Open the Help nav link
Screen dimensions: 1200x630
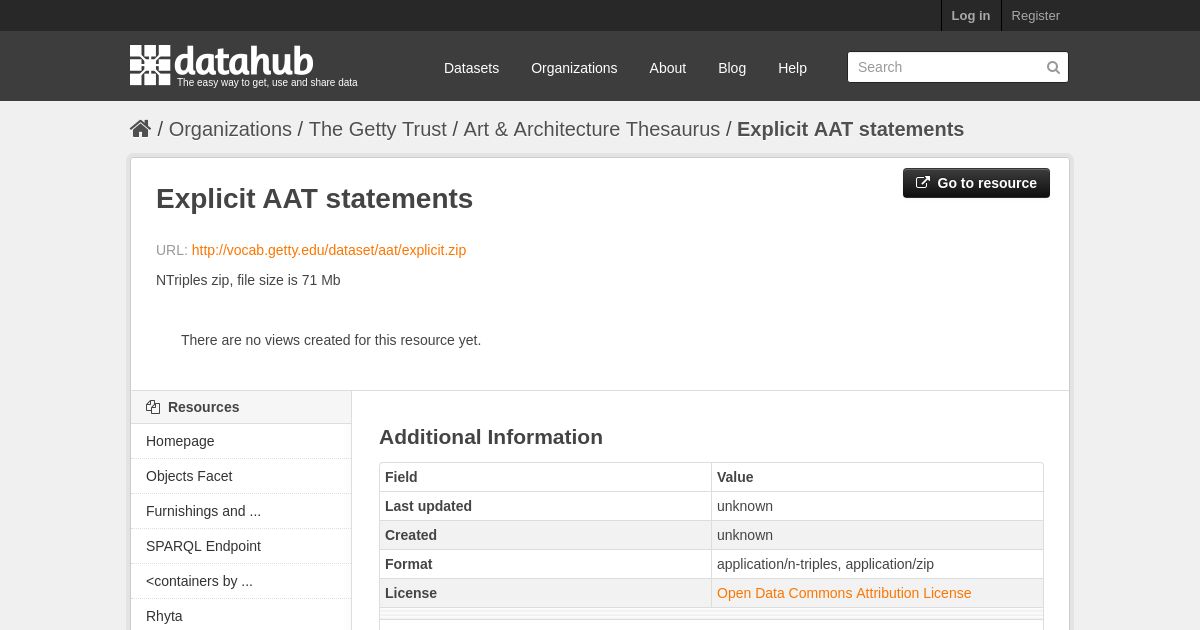pos(792,68)
